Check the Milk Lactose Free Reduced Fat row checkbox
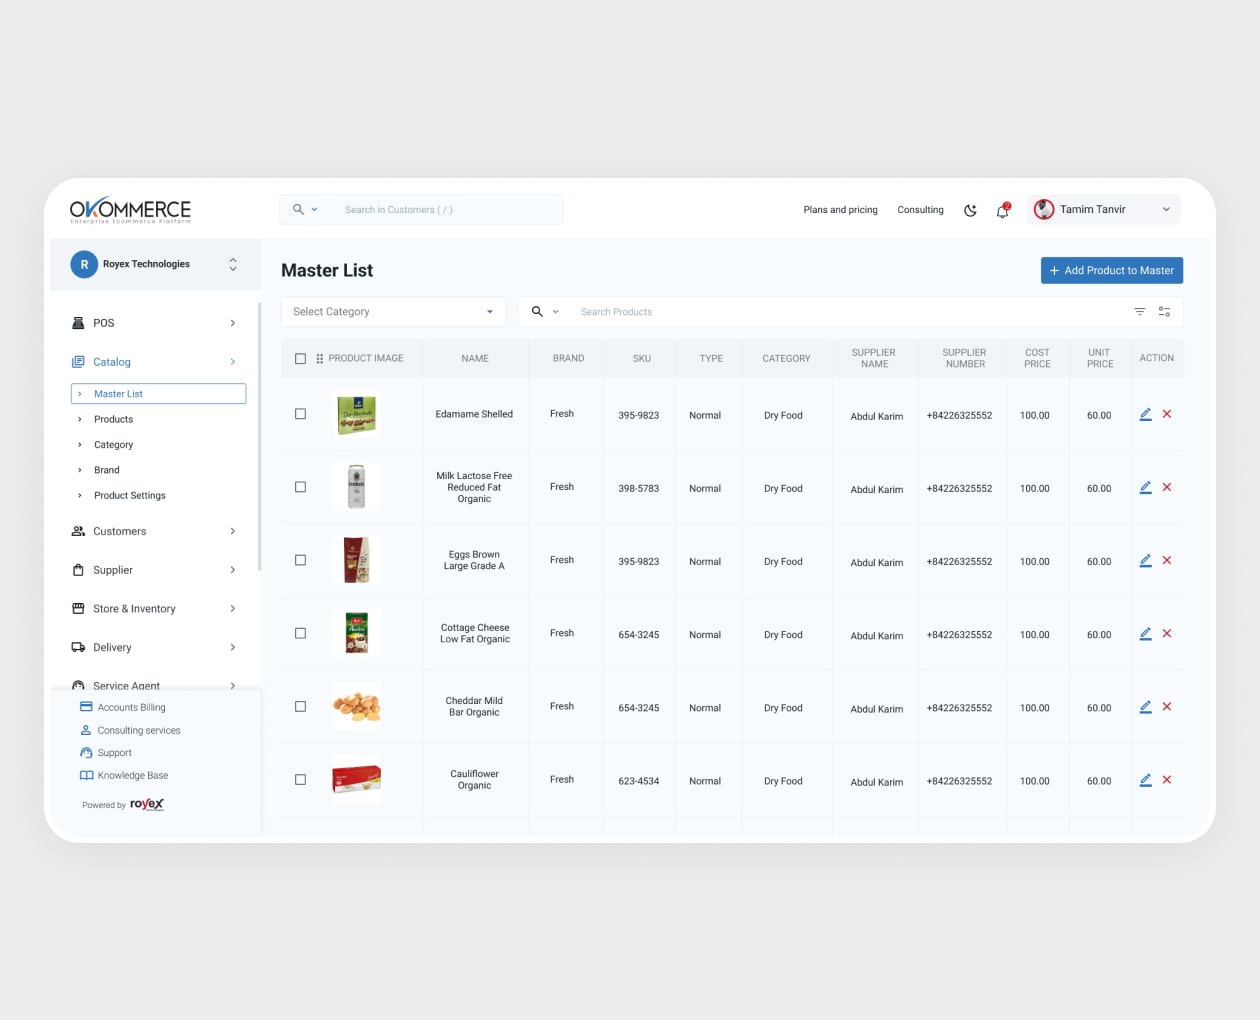Screen dimensions: 1260x1020 point(300,487)
